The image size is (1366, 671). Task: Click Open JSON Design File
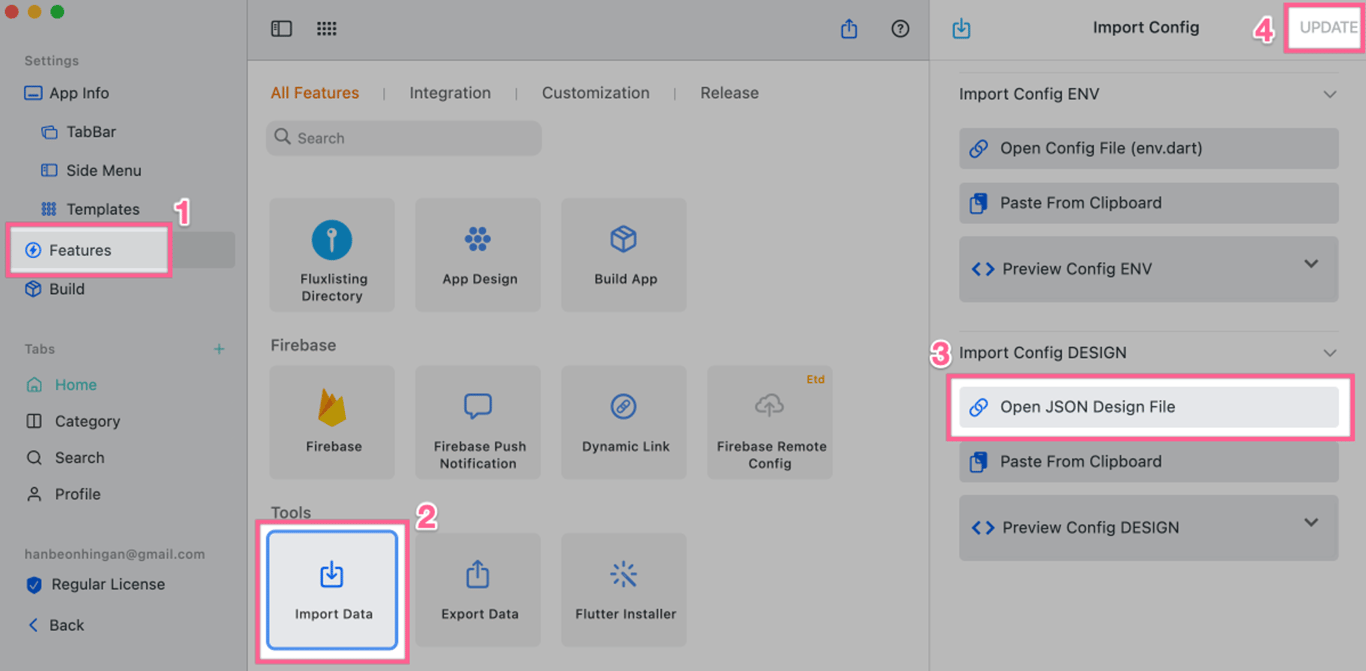coord(1149,407)
